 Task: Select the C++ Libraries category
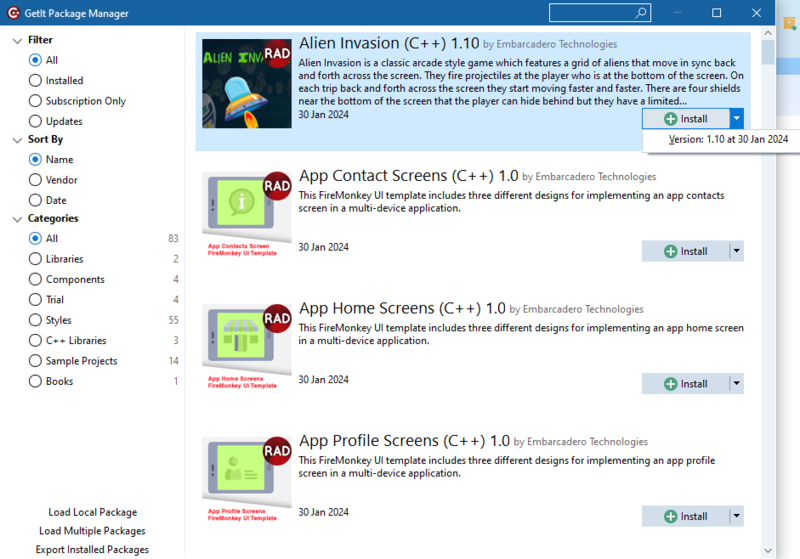click(x=35, y=341)
